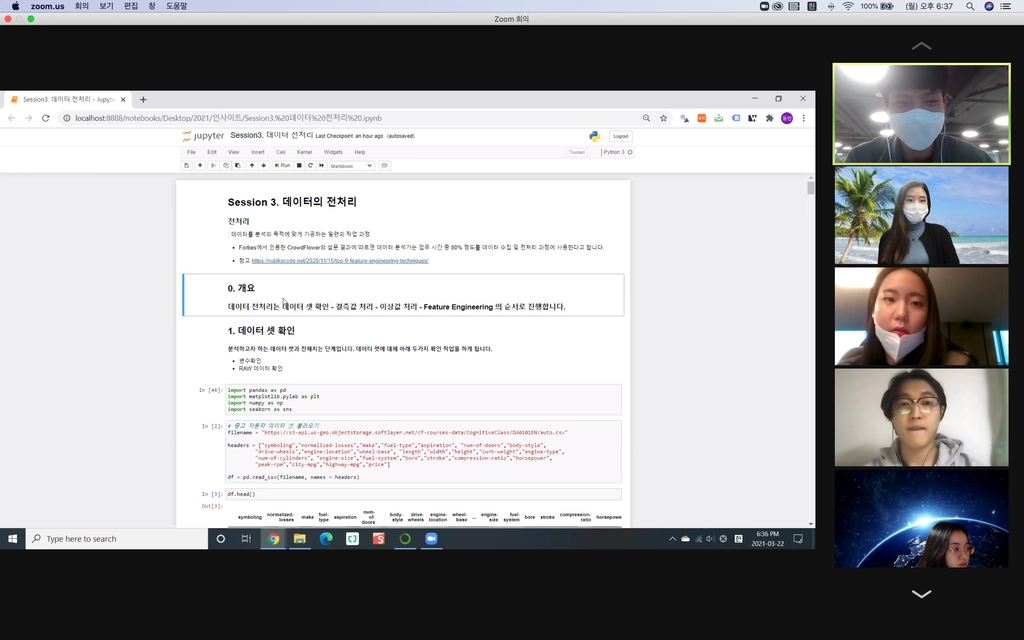
Task: Select the palm beach background participant video
Action: coord(921,215)
